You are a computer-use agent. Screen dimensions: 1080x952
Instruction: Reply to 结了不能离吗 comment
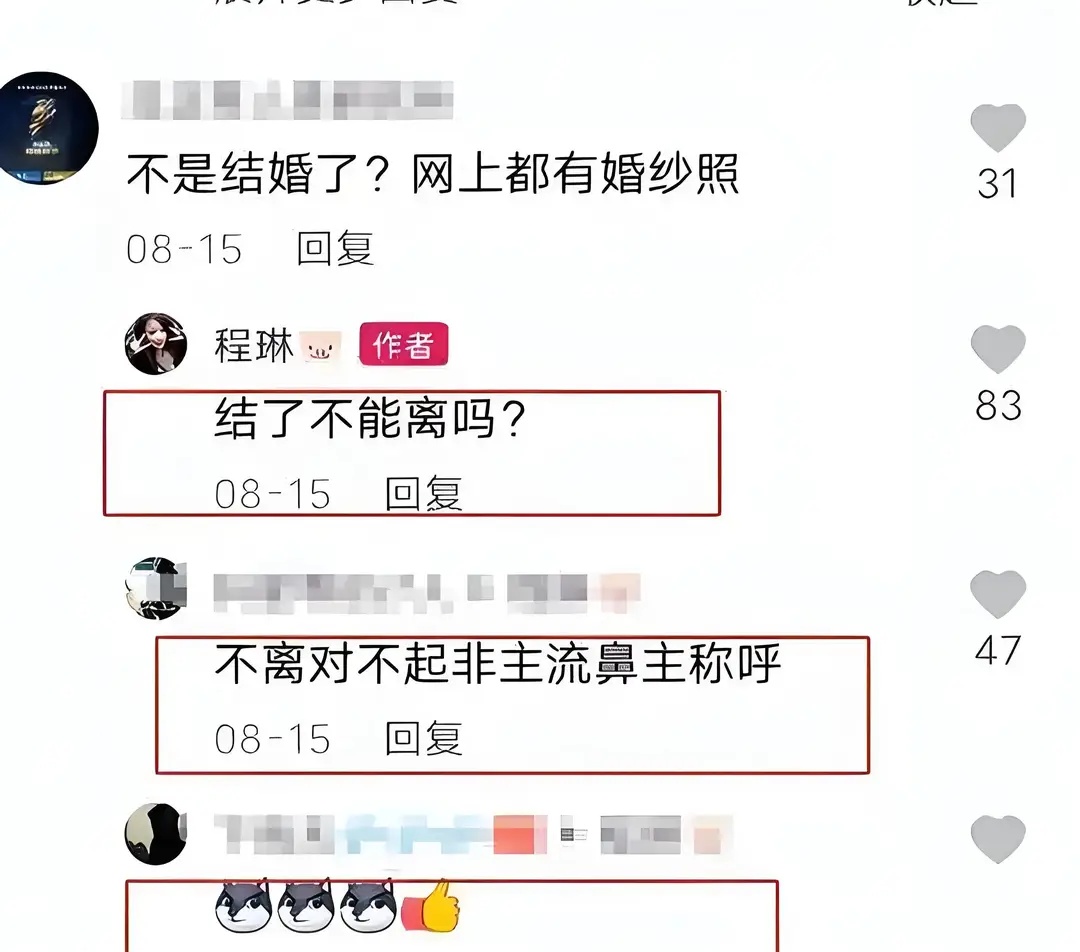tap(423, 493)
